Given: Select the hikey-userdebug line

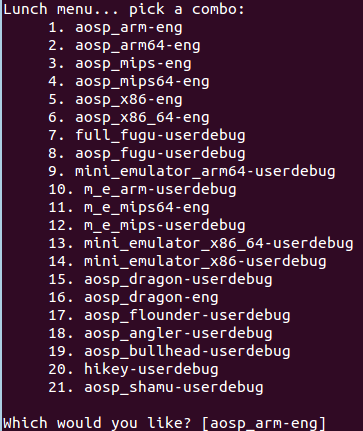Looking at the screenshot, I should (x=151, y=370).
